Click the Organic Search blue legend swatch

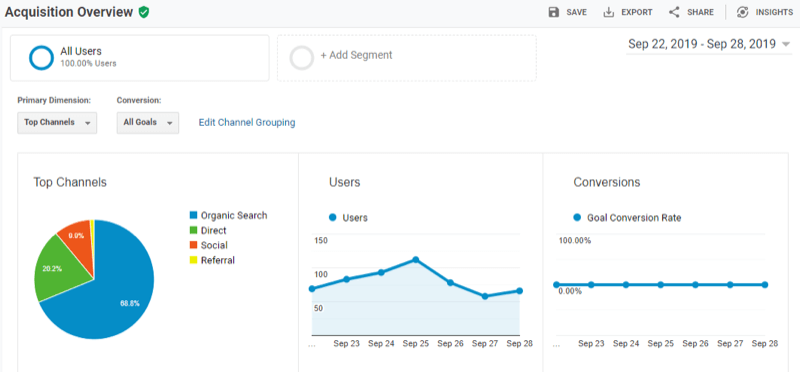pos(193,215)
